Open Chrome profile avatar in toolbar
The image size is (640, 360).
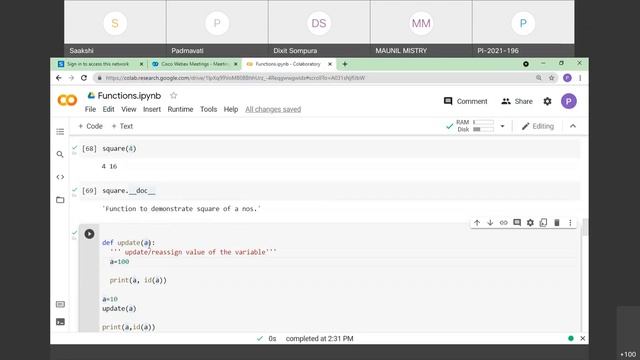[x=567, y=78]
